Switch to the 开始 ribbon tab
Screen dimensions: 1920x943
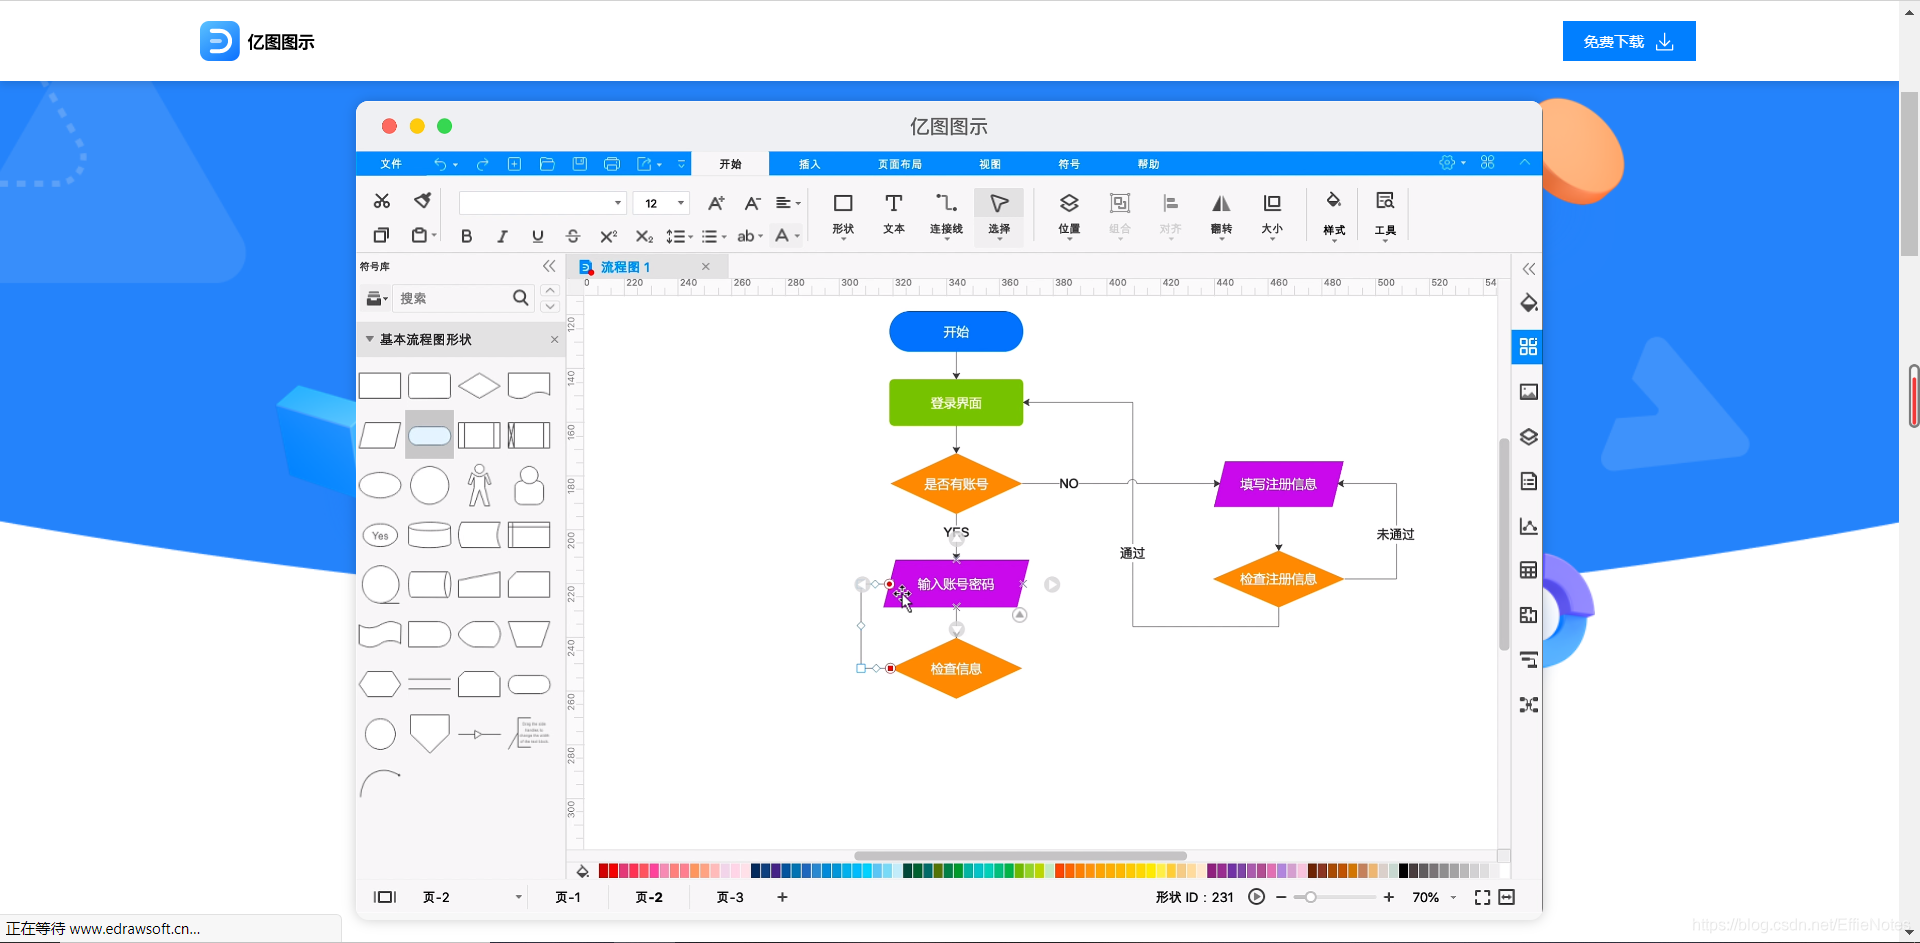[731, 164]
